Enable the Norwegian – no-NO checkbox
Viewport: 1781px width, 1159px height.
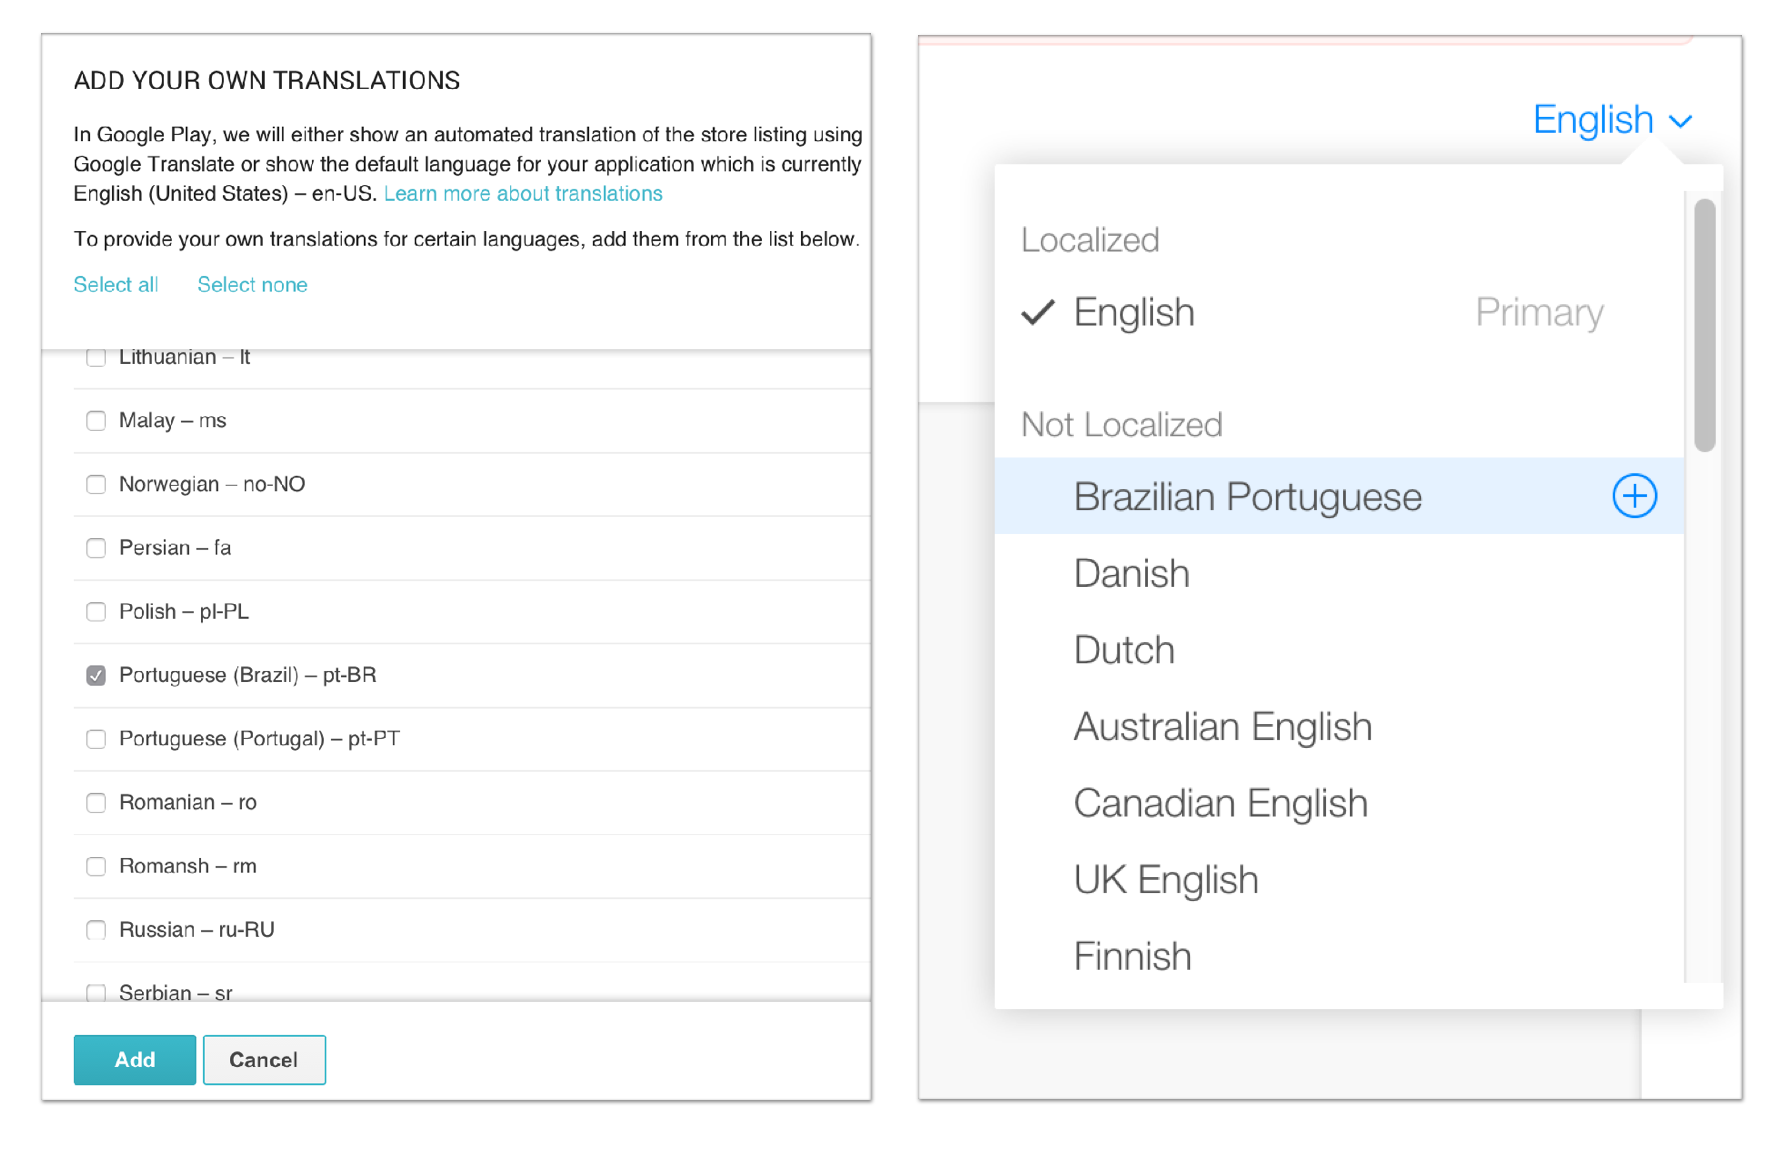pos(96,484)
